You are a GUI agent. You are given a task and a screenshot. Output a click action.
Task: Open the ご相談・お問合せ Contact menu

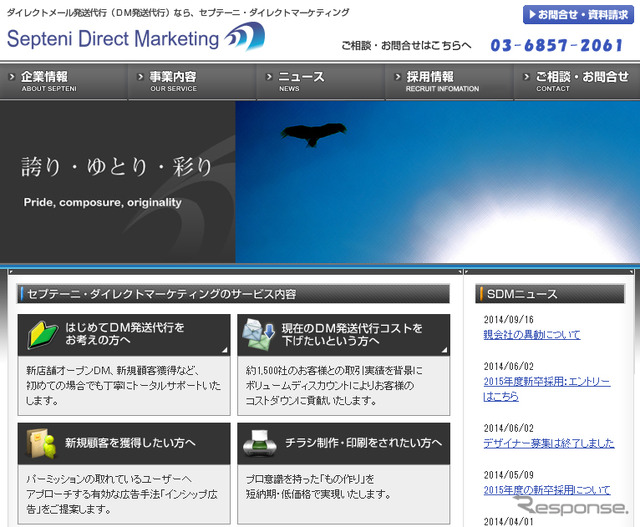576,81
